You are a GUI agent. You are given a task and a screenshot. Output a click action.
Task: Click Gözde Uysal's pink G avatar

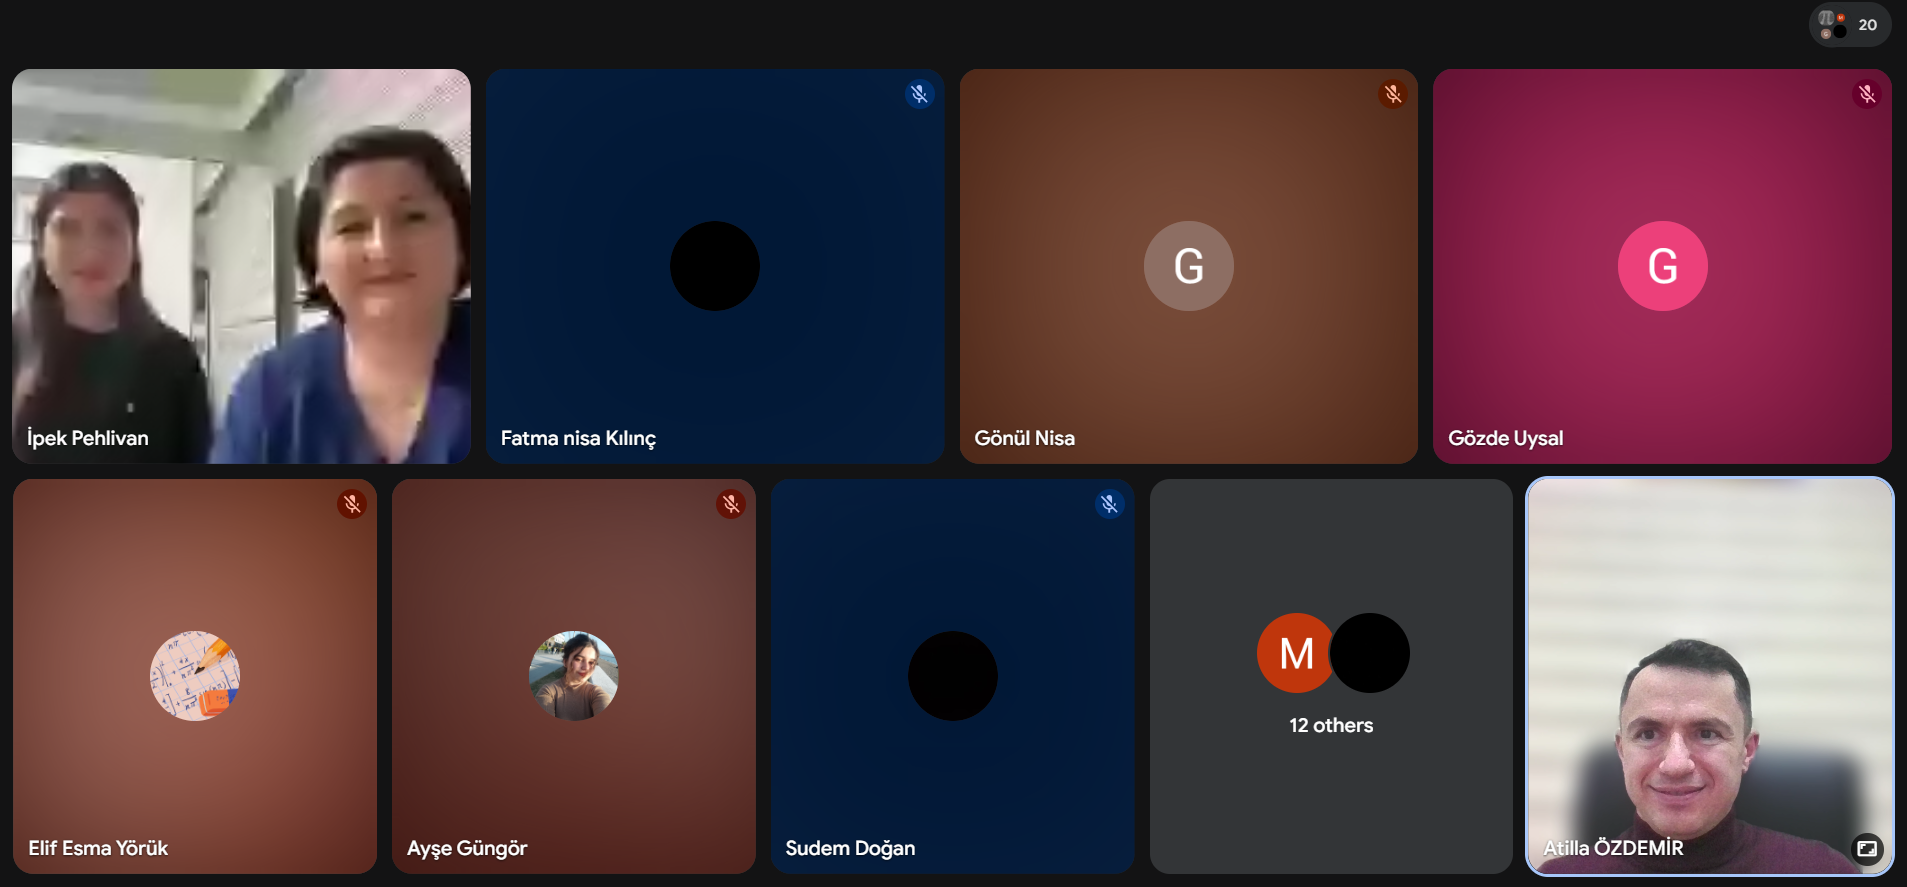[1662, 266]
